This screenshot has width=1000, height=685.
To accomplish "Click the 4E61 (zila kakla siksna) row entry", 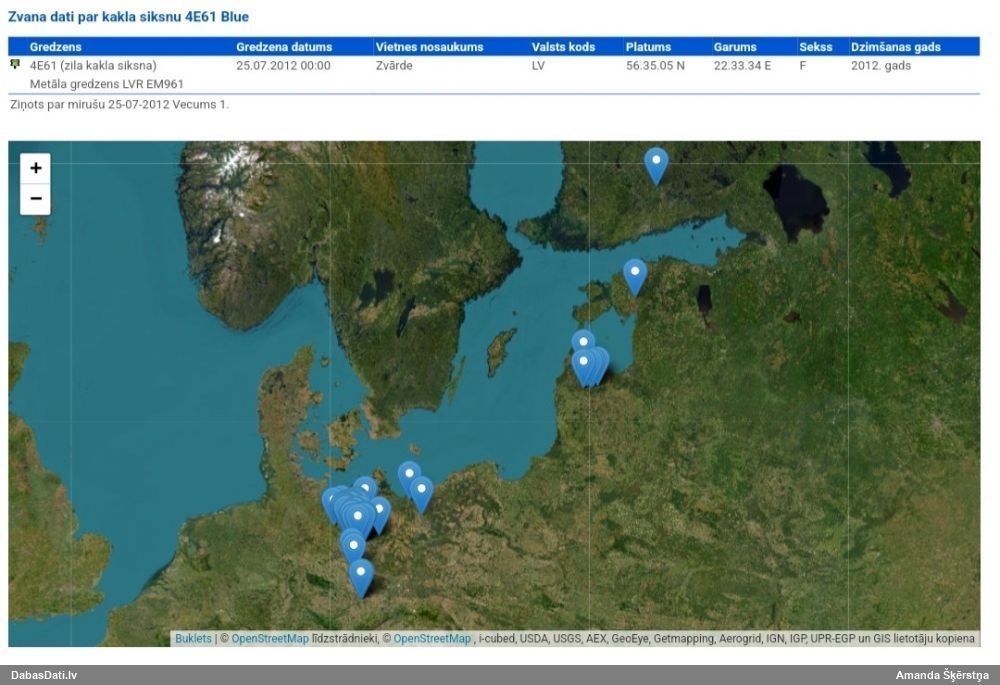I will click(93, 66).
